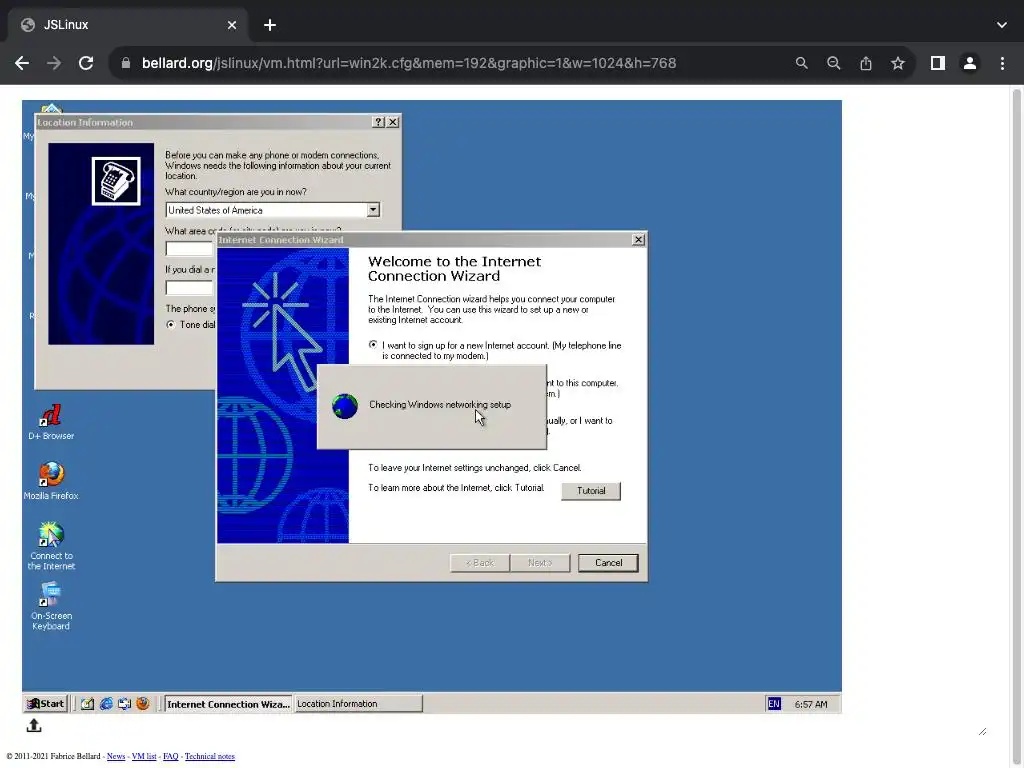This screenshot has height=768, width=1024.
Task: Click the help question mark in Location Information
Action: click(378, 122)
